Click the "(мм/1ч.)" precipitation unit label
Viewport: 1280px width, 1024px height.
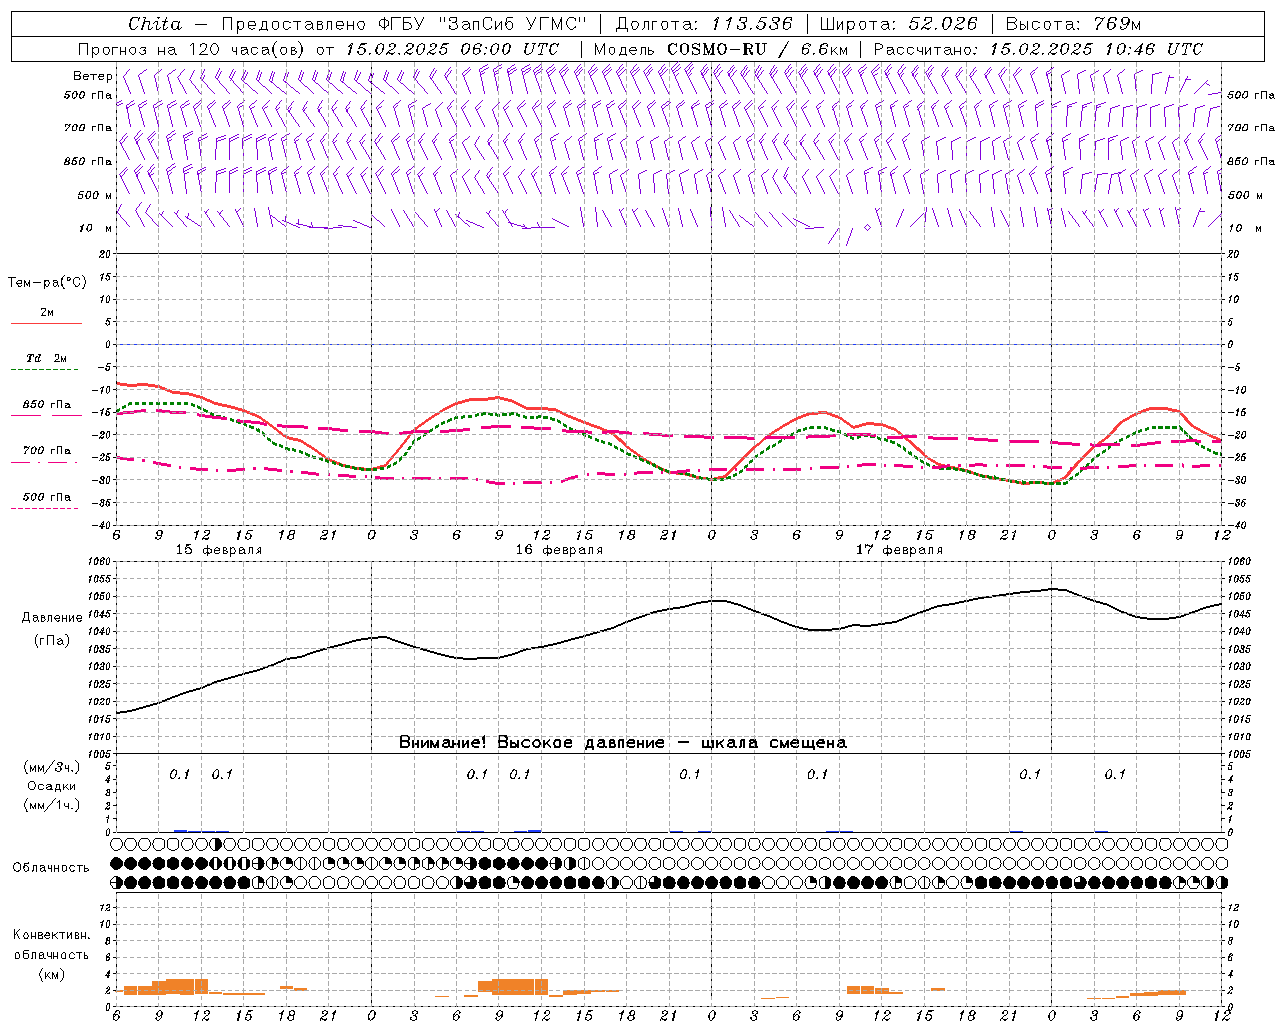[52, 805]
